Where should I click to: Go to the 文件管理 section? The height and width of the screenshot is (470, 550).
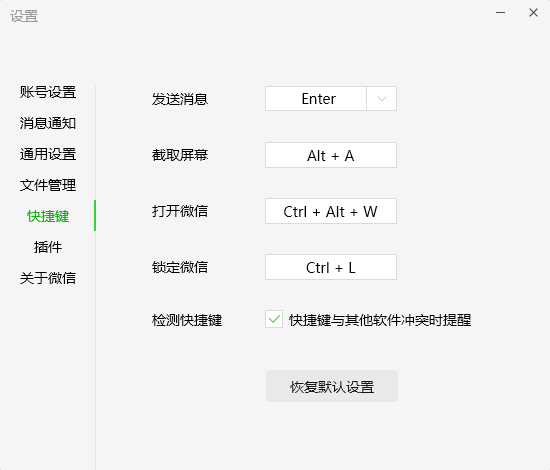coord(48,185)
